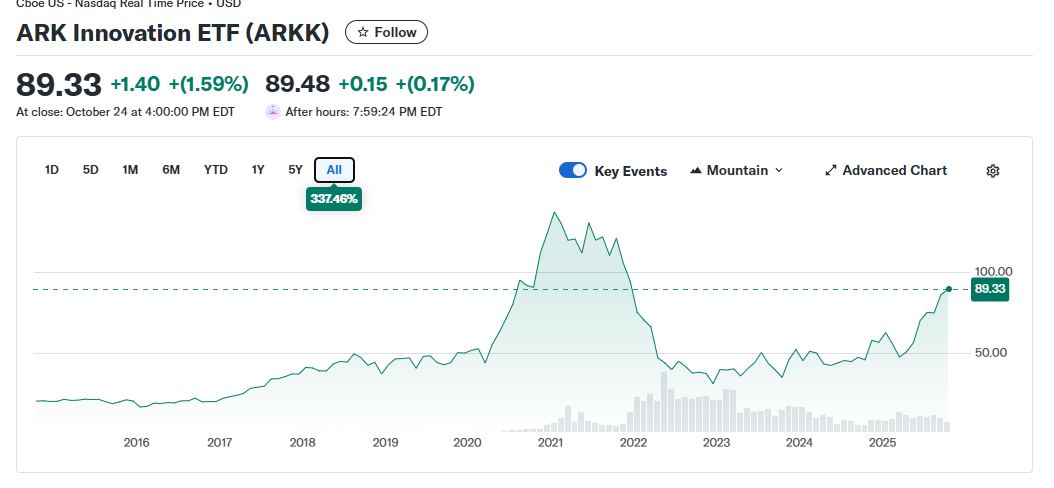Viewport: 1054px width, 488px height.
Task: Click the 2021 peak on the chart
Action: [553, 212]
